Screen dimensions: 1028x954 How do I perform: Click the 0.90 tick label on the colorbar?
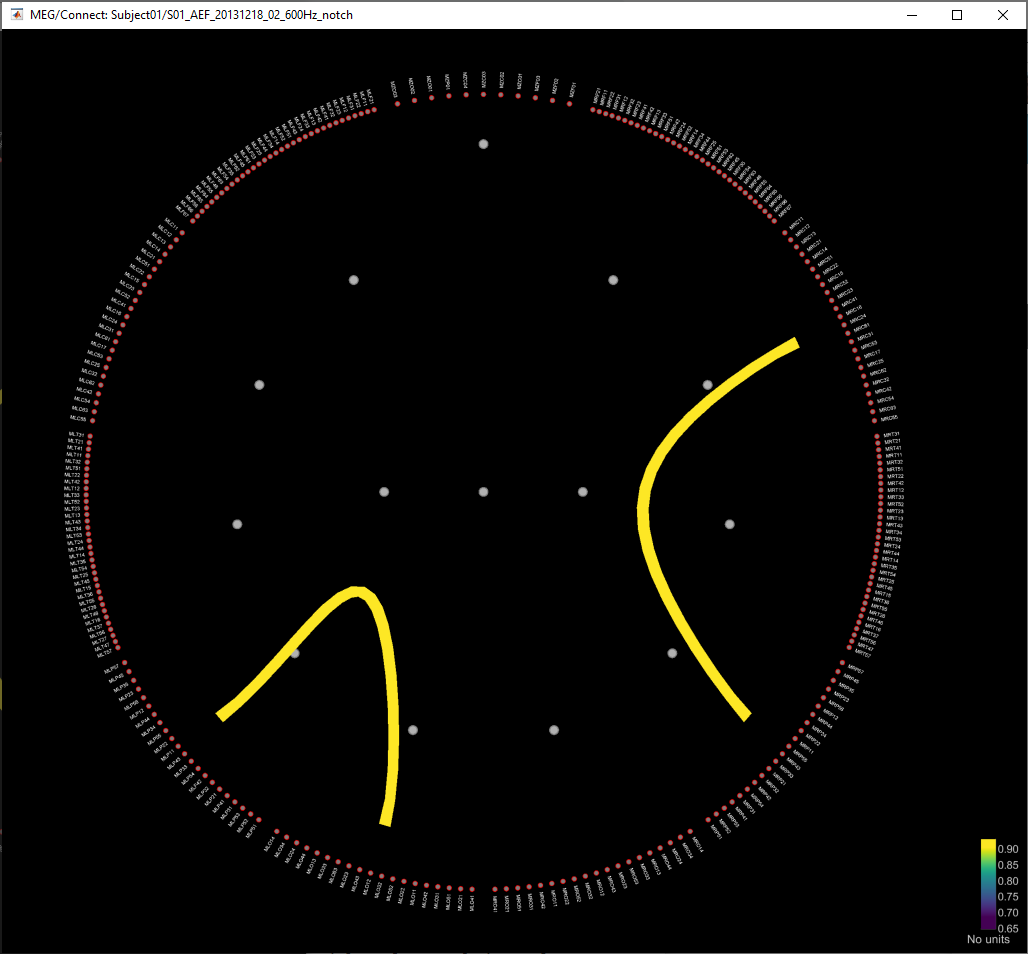click(1008, 848)
